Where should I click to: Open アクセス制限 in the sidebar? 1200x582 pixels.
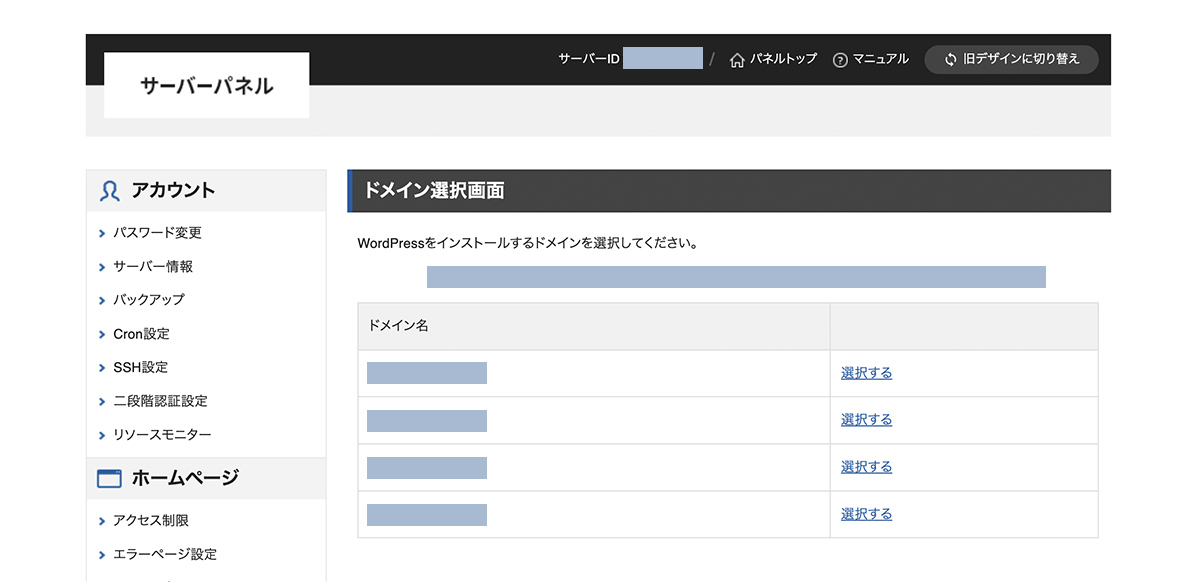(x=151, y=520)
